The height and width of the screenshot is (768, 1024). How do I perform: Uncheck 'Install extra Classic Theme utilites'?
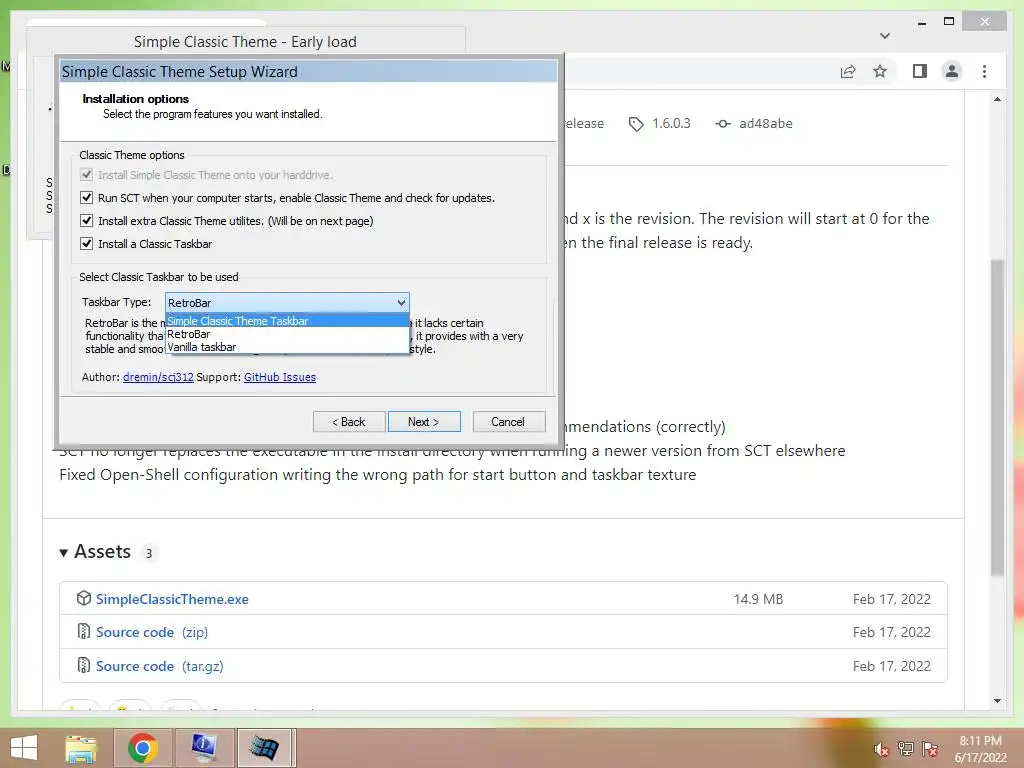pos(86,221)
